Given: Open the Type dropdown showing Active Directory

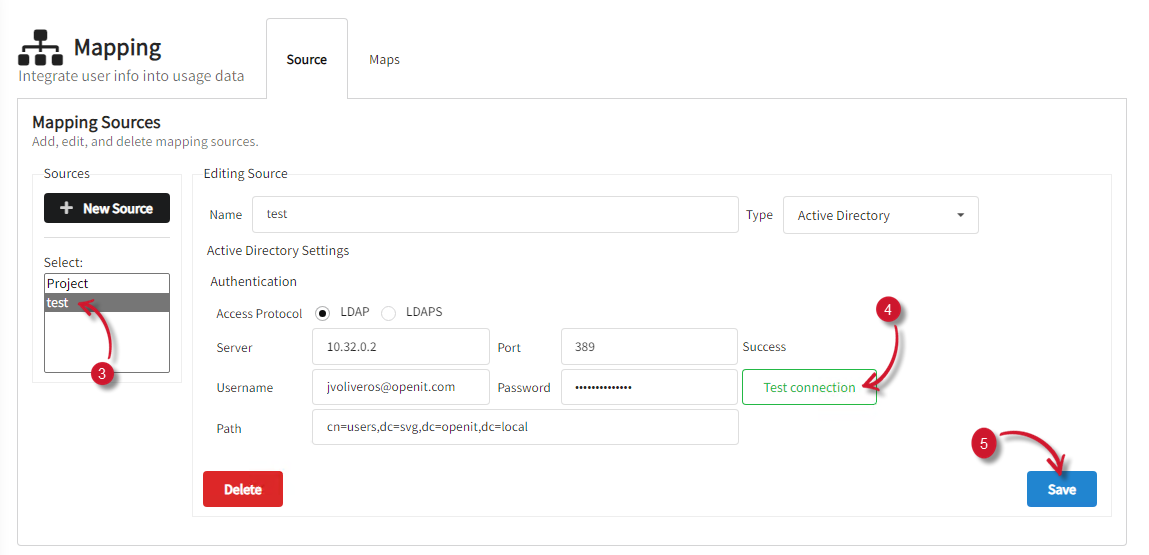Looking at the screenshot, I should pos(881,216).
